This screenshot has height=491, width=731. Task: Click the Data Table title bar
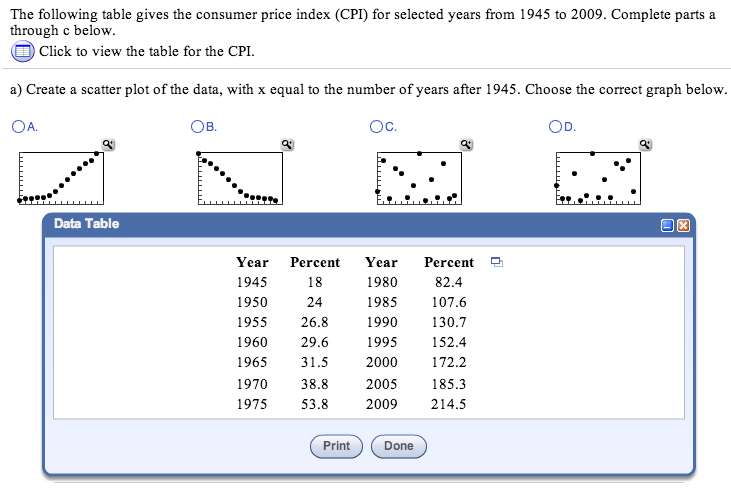coord(350,224)
